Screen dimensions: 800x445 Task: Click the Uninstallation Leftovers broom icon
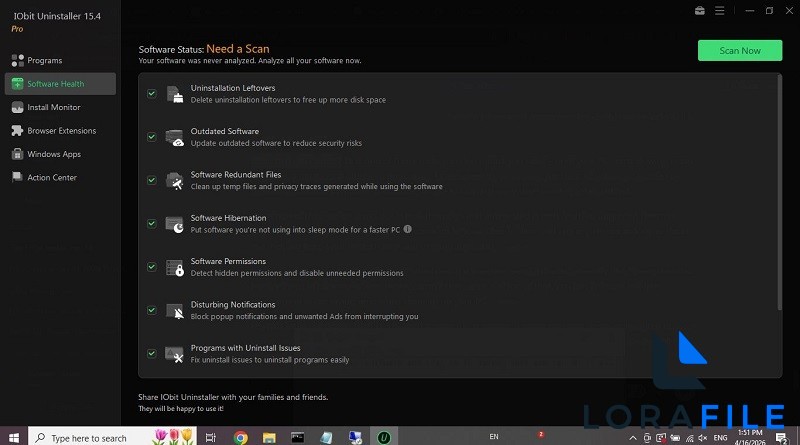tap(174, 94)
